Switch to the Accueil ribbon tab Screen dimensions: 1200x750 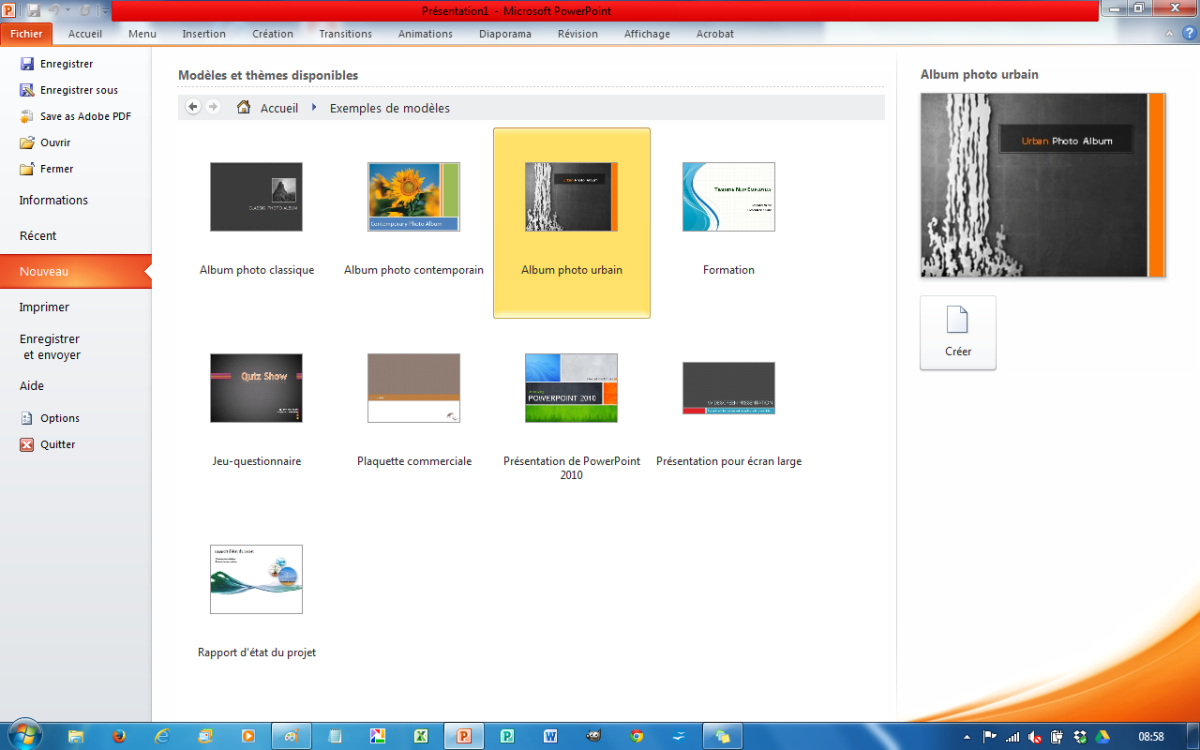click(x=85, y=34)
